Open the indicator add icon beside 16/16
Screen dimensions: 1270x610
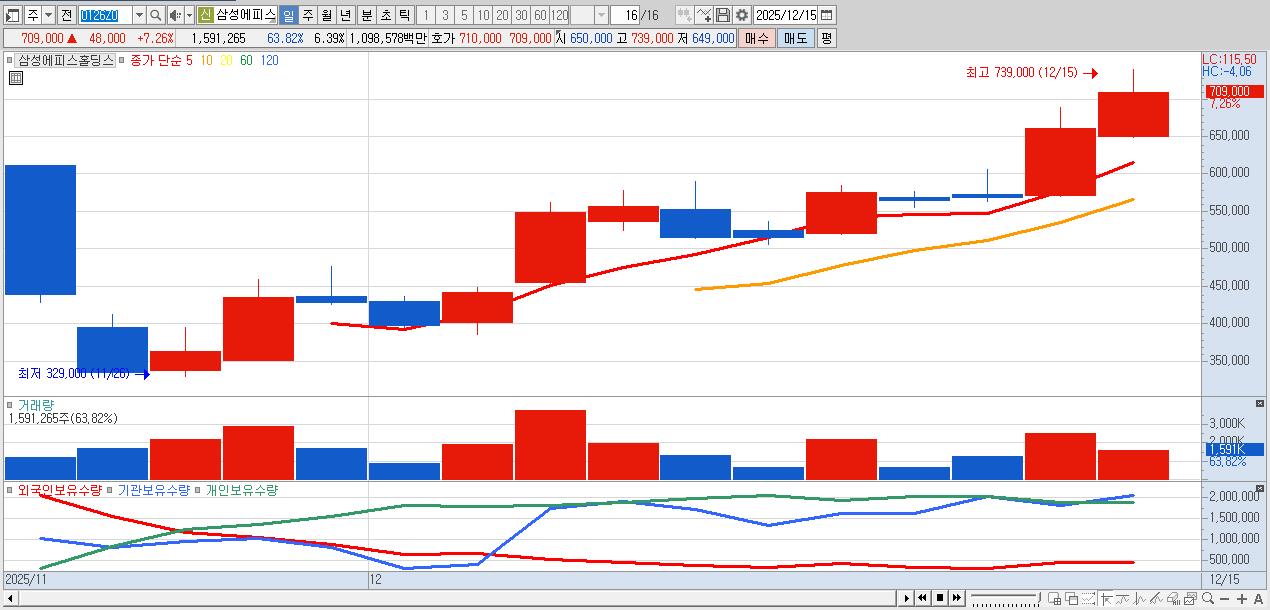685,15
